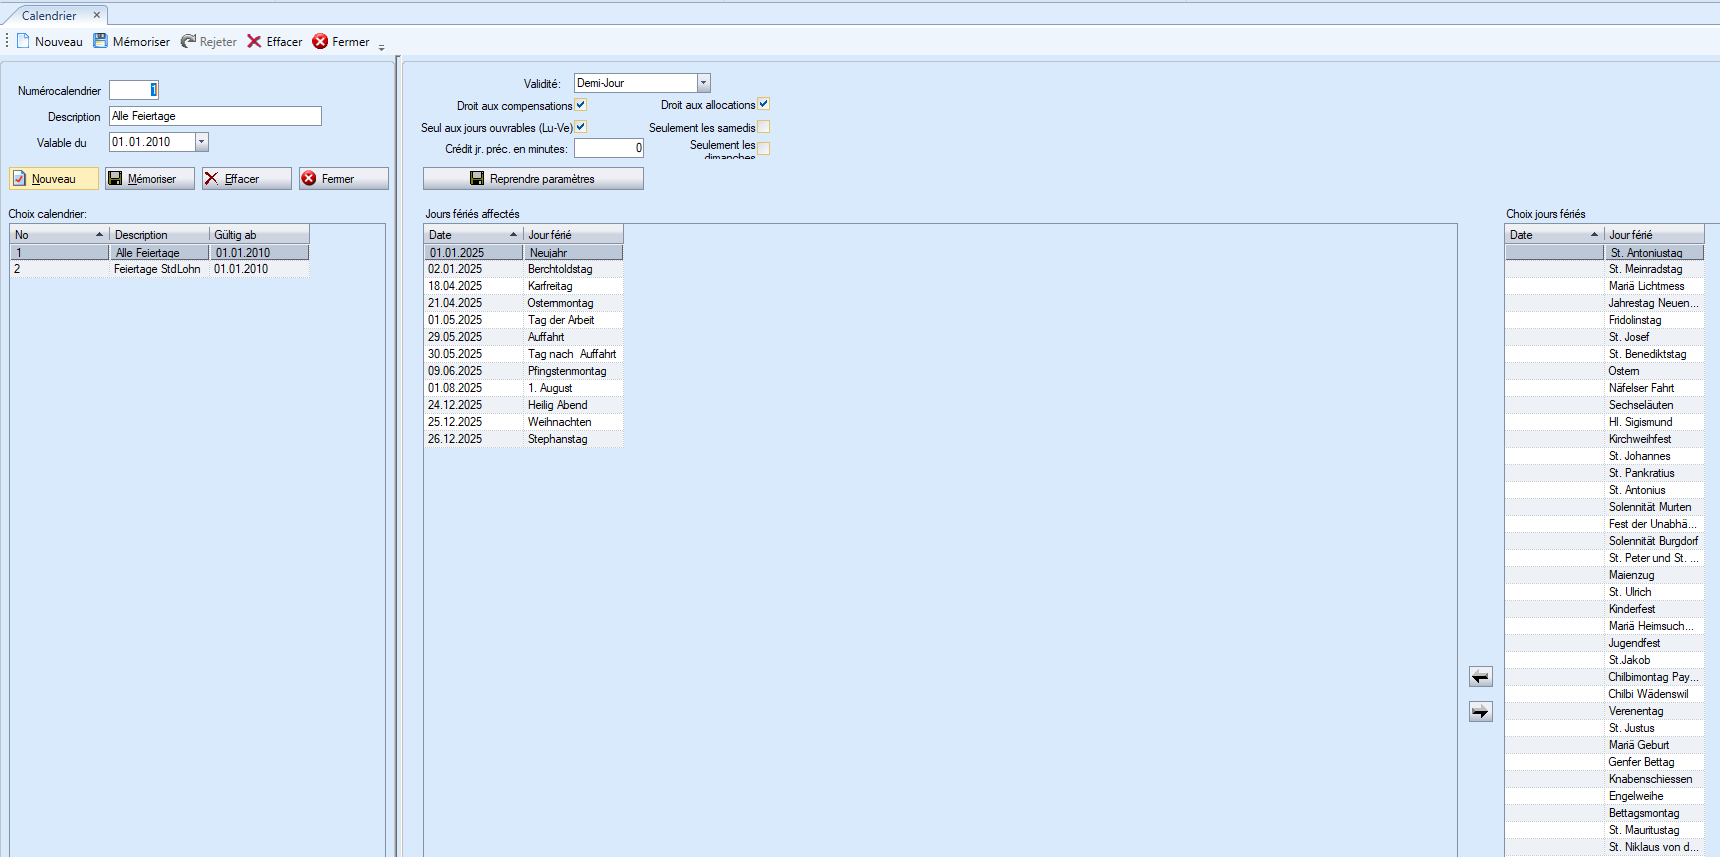
Task: Select the Calendrier tab
Action: click(49, 15)
